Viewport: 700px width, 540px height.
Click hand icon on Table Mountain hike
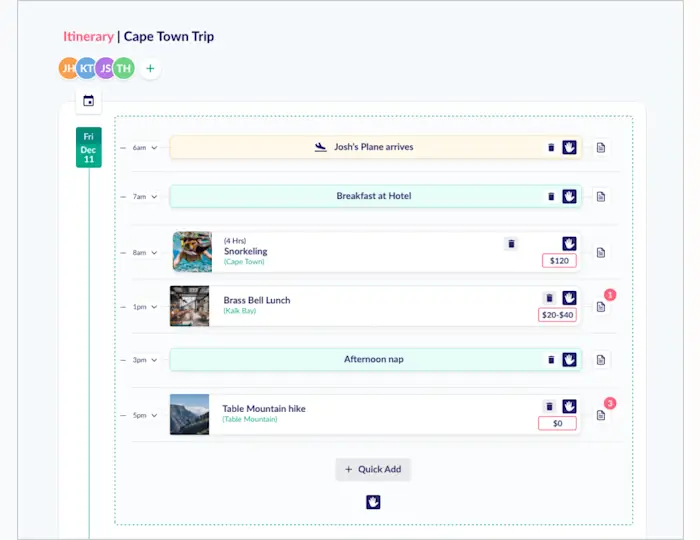(x=569, y=406)
